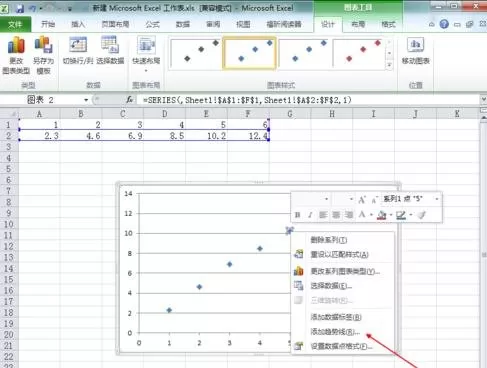Open the shape fill dropdown arrow
Image resolution: width=487 pixels, height=368 pixels.
coord(391,215)
